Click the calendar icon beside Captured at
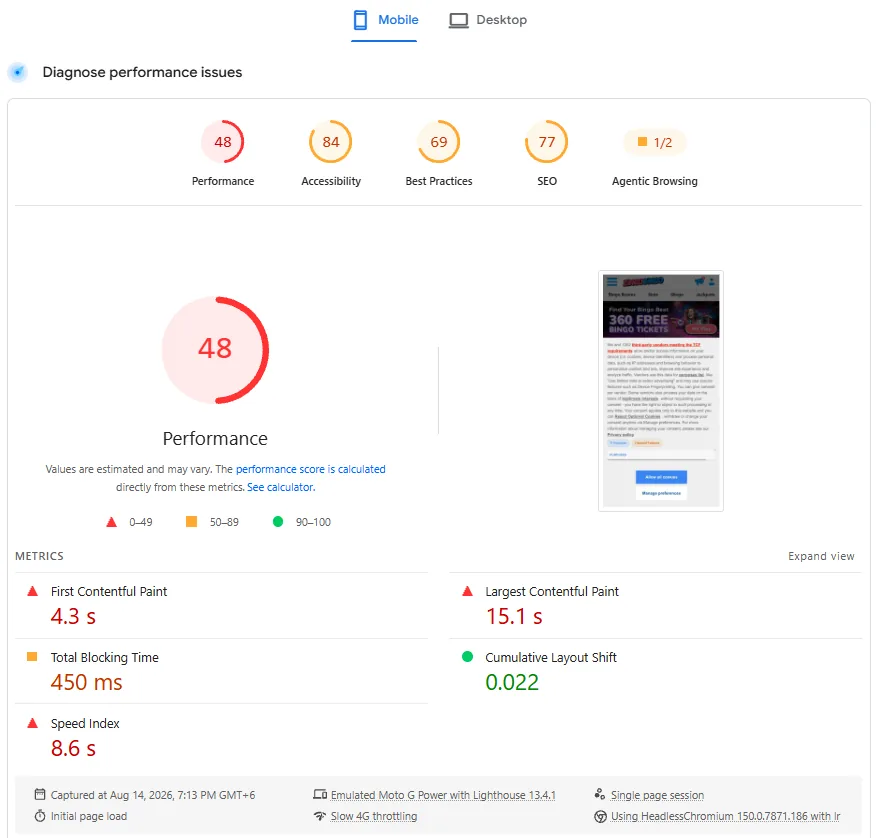This screenshot has width=879, height=838. point(40,794)
